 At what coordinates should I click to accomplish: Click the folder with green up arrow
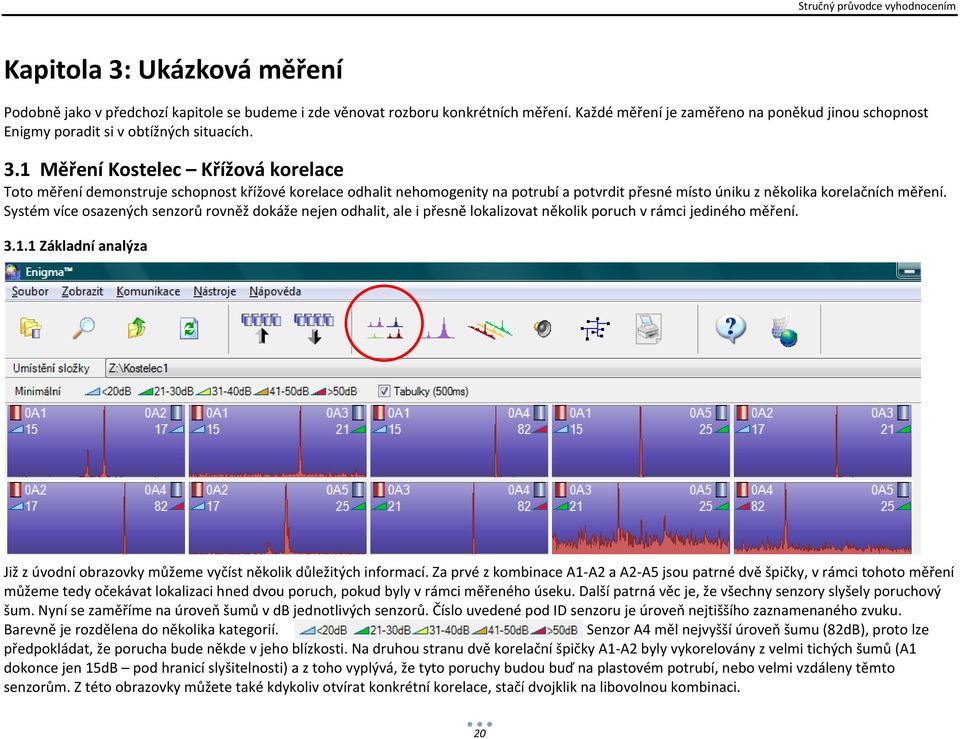[x=137, y=328]
